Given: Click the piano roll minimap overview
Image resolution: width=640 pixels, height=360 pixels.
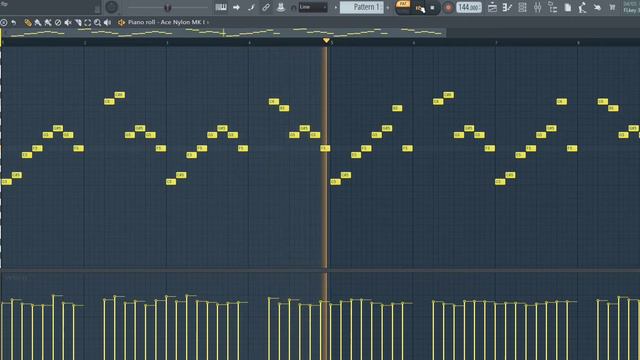Looking at the screenshot, I should 223,33.
